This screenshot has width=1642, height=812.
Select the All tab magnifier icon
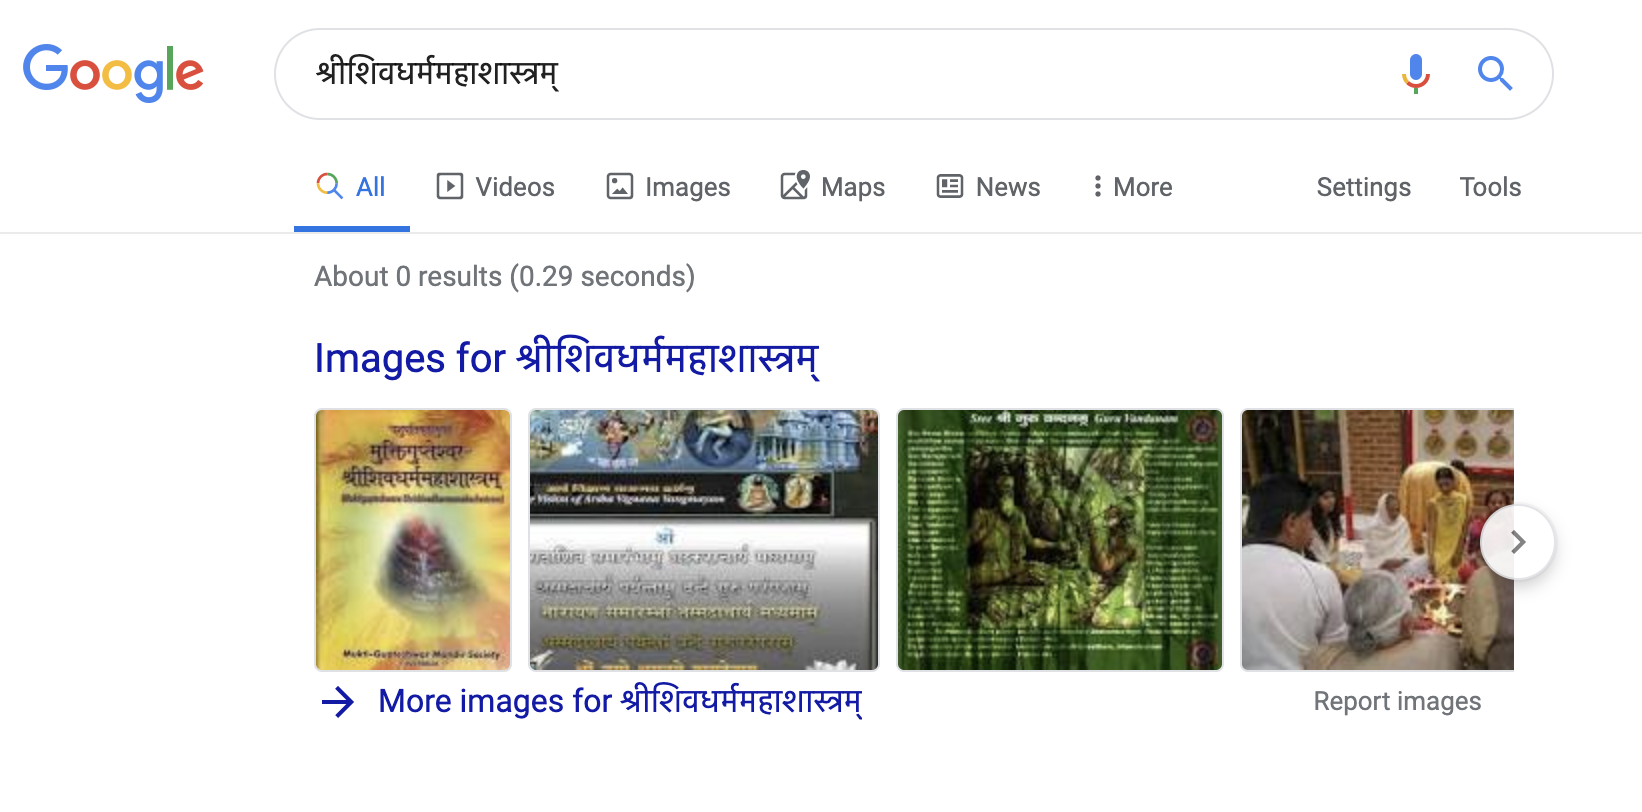(x=329, y=186)
